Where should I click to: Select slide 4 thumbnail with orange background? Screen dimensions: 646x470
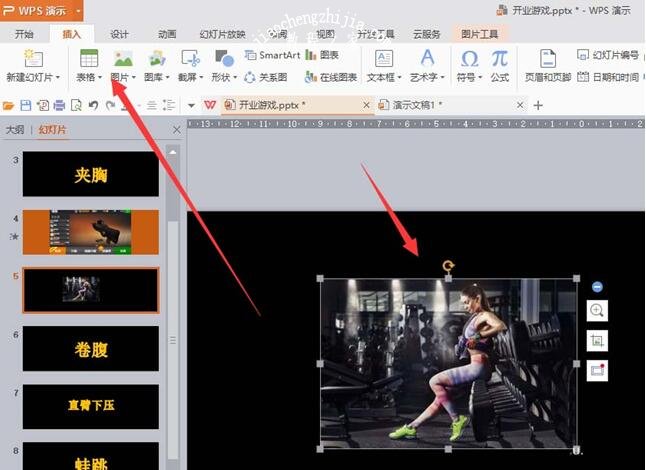coord(91,232)
